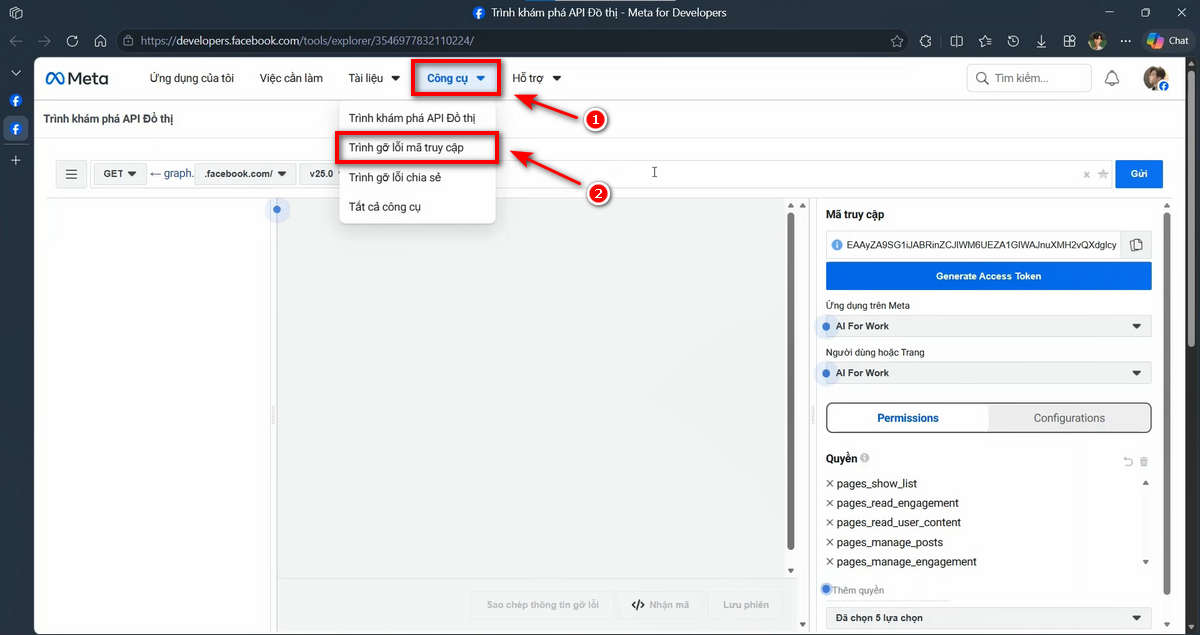Focus the Tìm kiếm search box

pos(1029,78)
